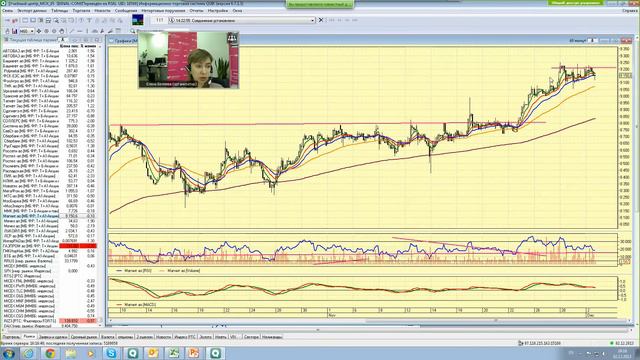Open Skype from the taskbar
This screenshot has width=640, height=360.
pos(111,353)
